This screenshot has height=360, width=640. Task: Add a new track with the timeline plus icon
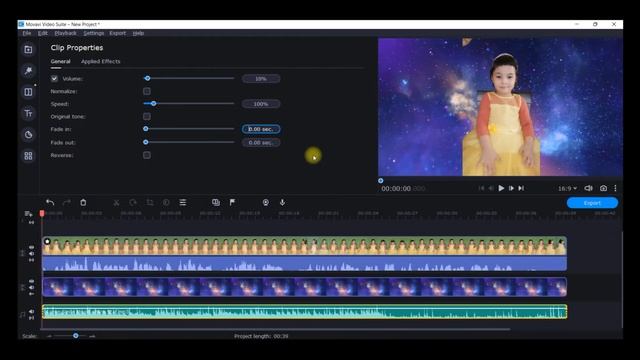pyautogui.click(x=28, y=214)
